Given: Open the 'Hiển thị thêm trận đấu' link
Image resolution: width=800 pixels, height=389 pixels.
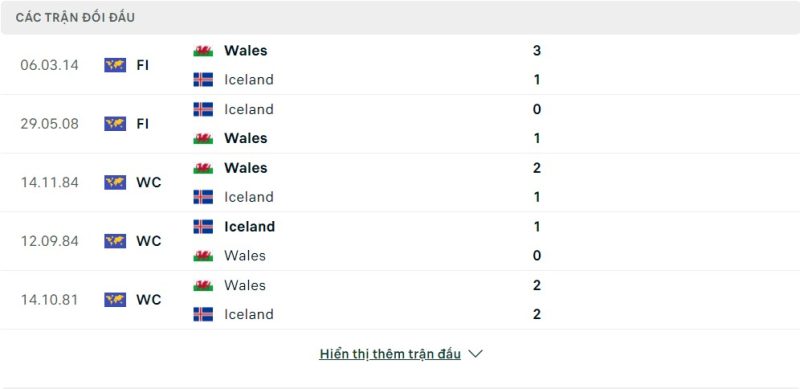Looking at the screenshot, I should pos(390,354).
